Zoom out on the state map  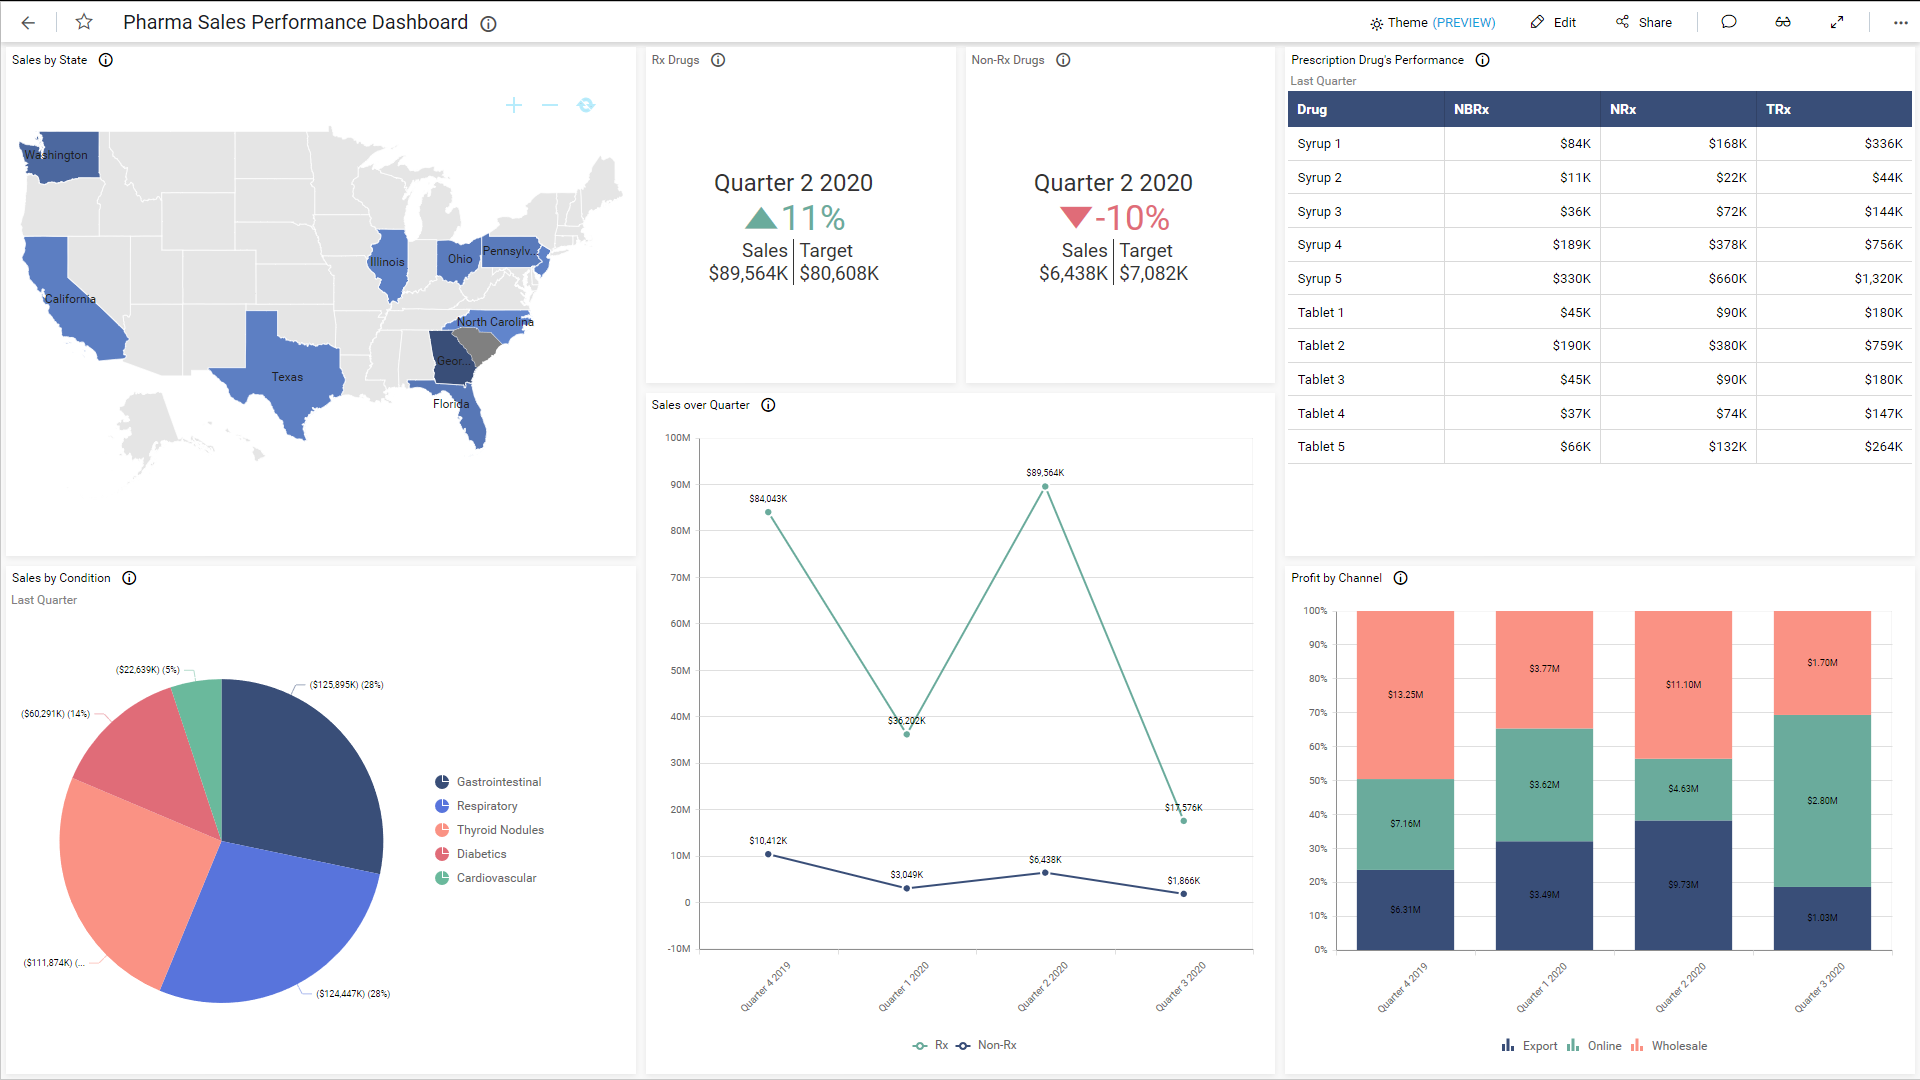point(550,104)
